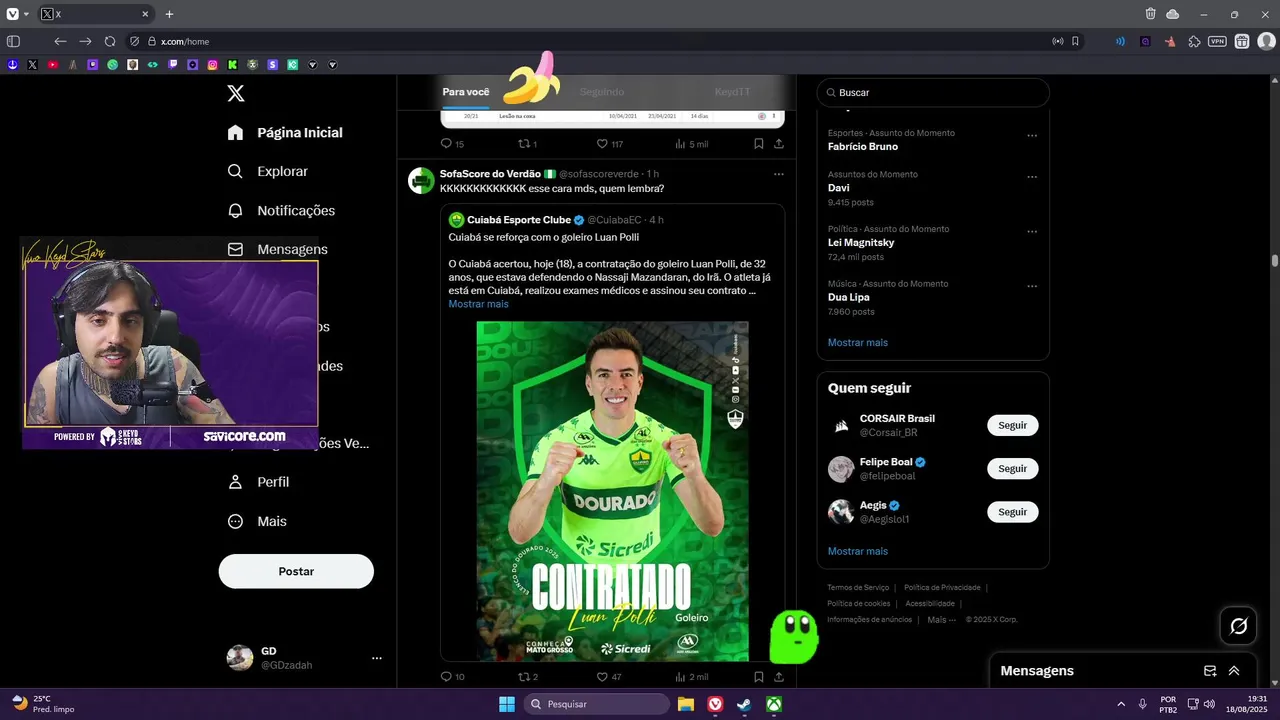Open browser user profile avatar
The image size is (1280, 720).
(x=1266, y=41)
